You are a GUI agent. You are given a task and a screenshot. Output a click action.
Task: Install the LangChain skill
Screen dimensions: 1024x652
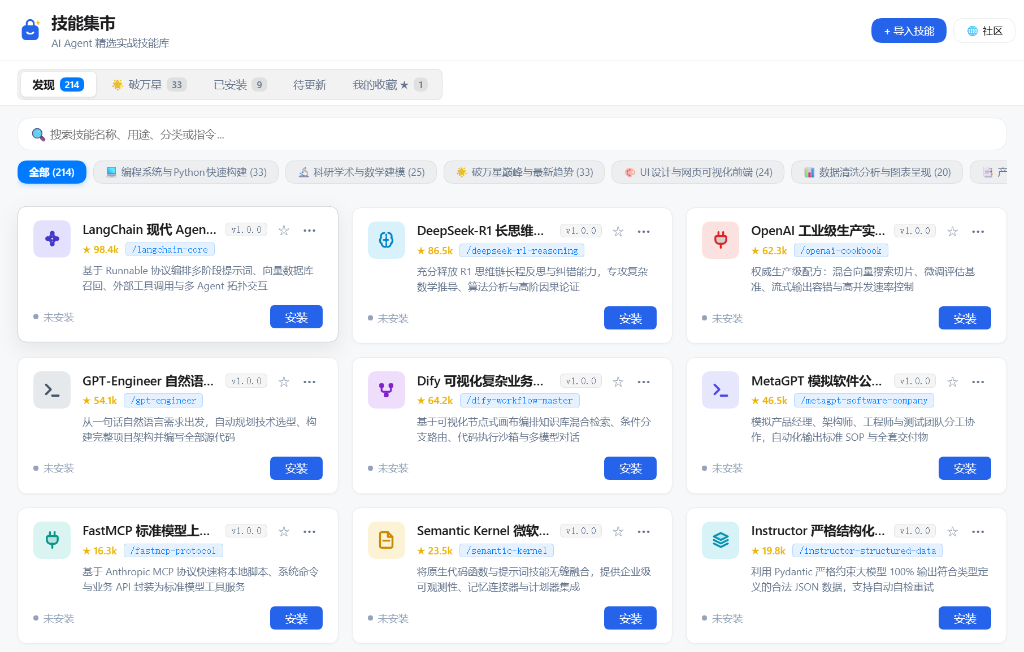tap(296, 317)
